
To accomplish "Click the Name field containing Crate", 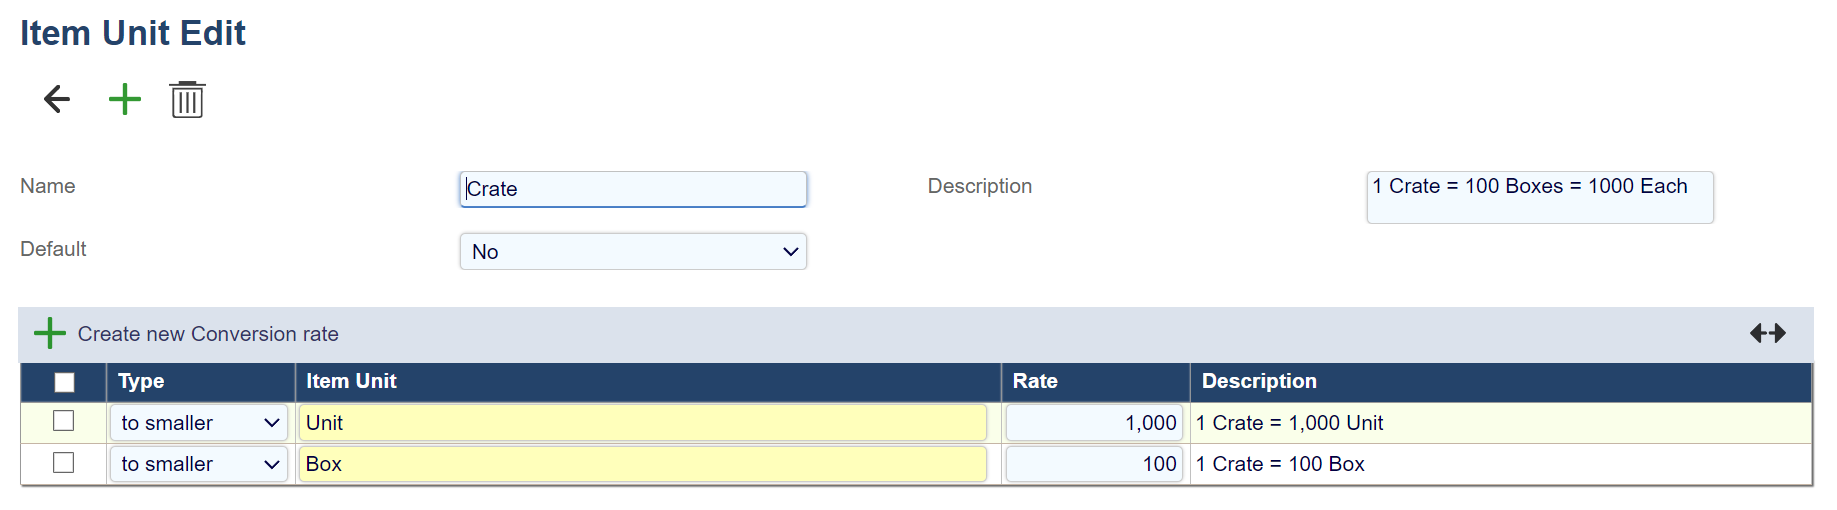I will tap(633, 189).
